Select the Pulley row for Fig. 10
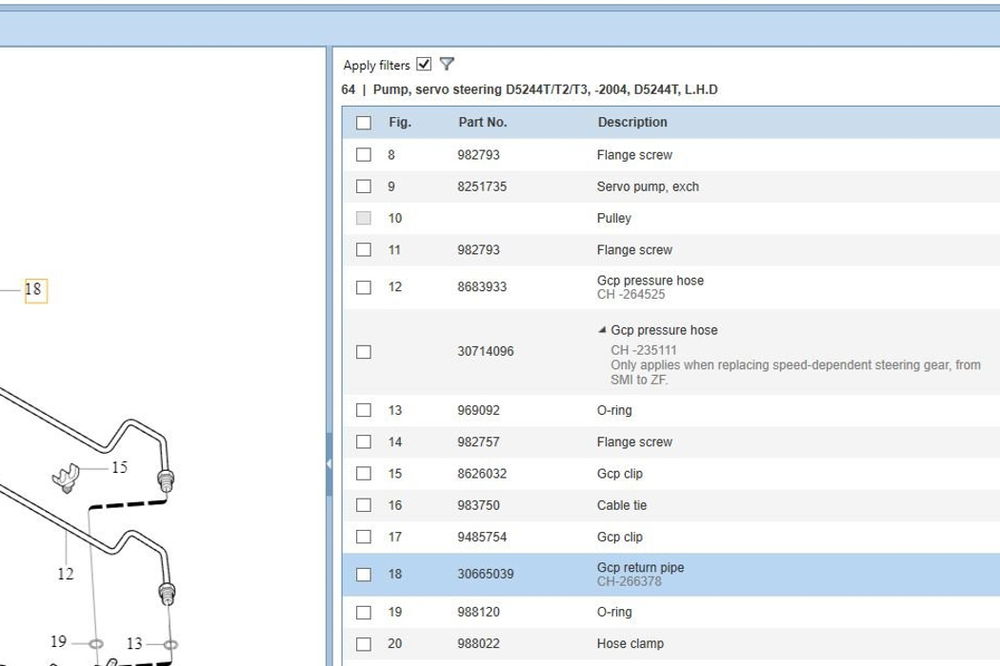The height and width of the screenshot is (666, 1000). (614, 218)
